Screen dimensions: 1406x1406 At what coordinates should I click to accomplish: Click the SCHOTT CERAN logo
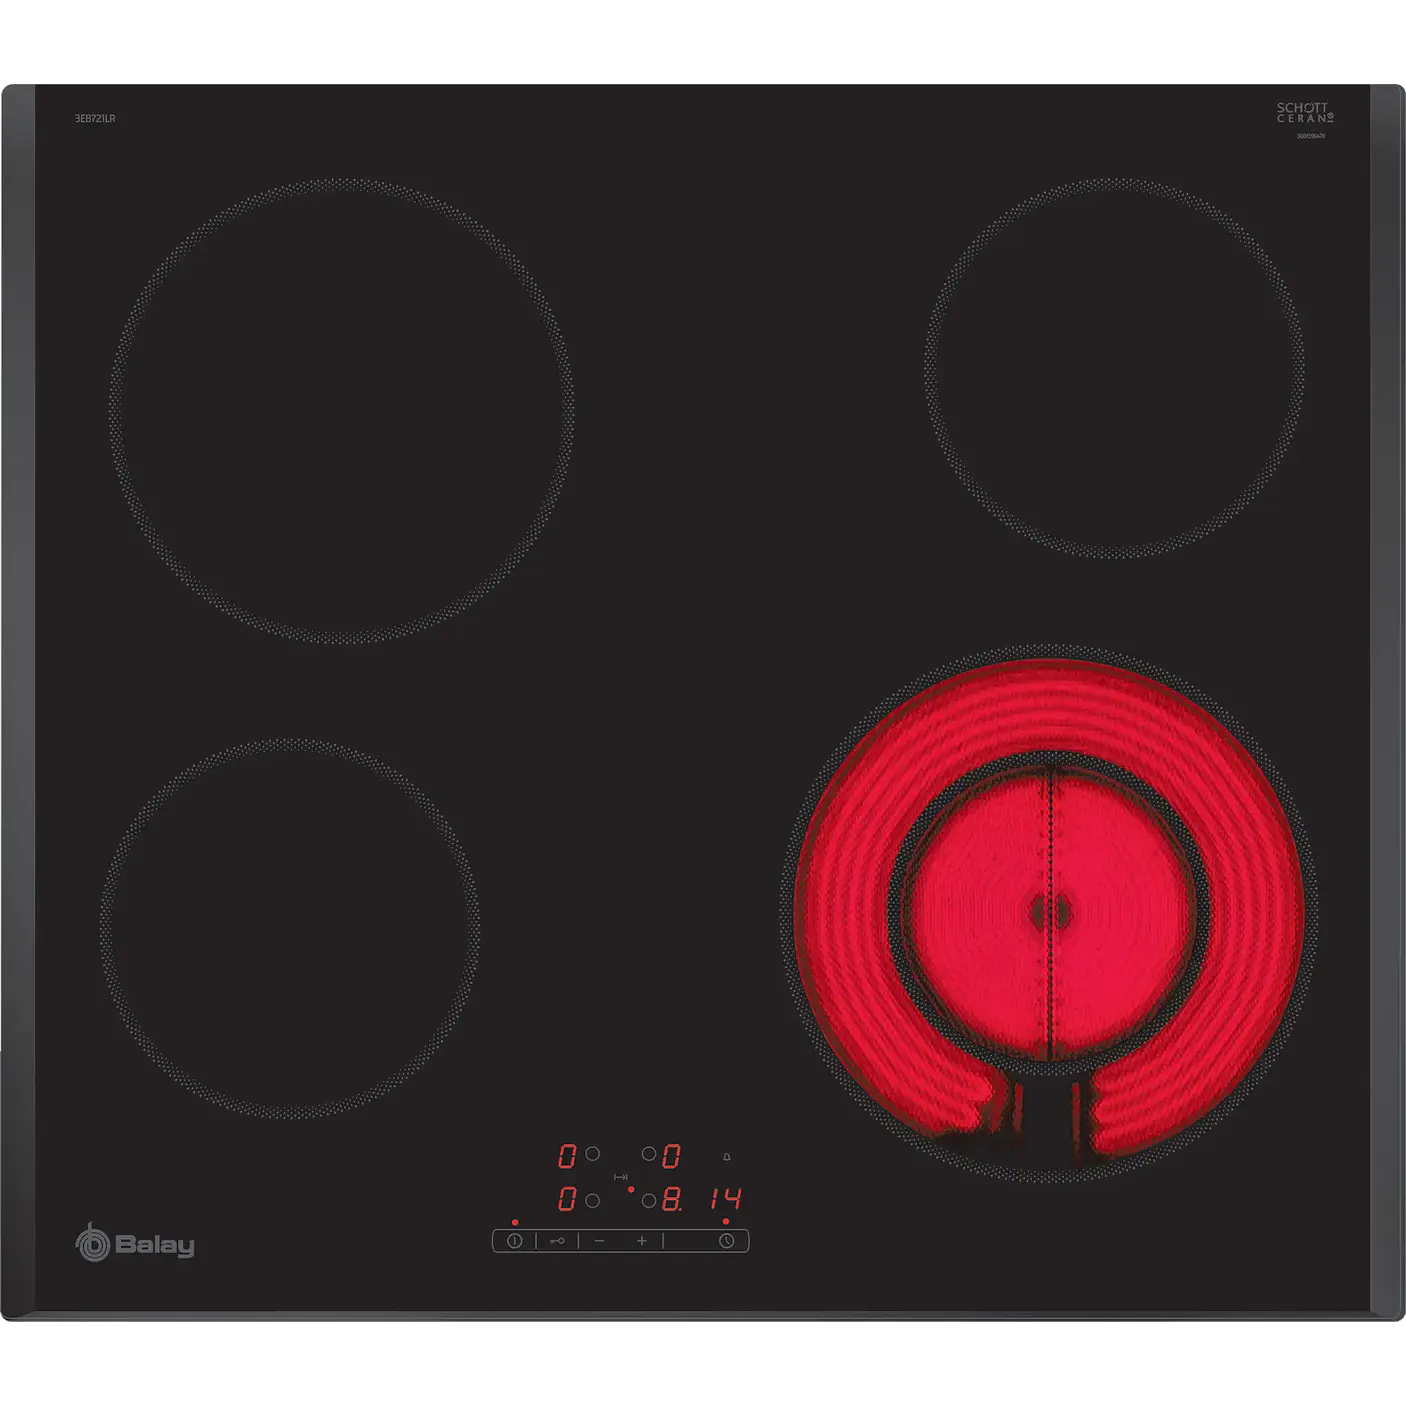coord(1304,112)
